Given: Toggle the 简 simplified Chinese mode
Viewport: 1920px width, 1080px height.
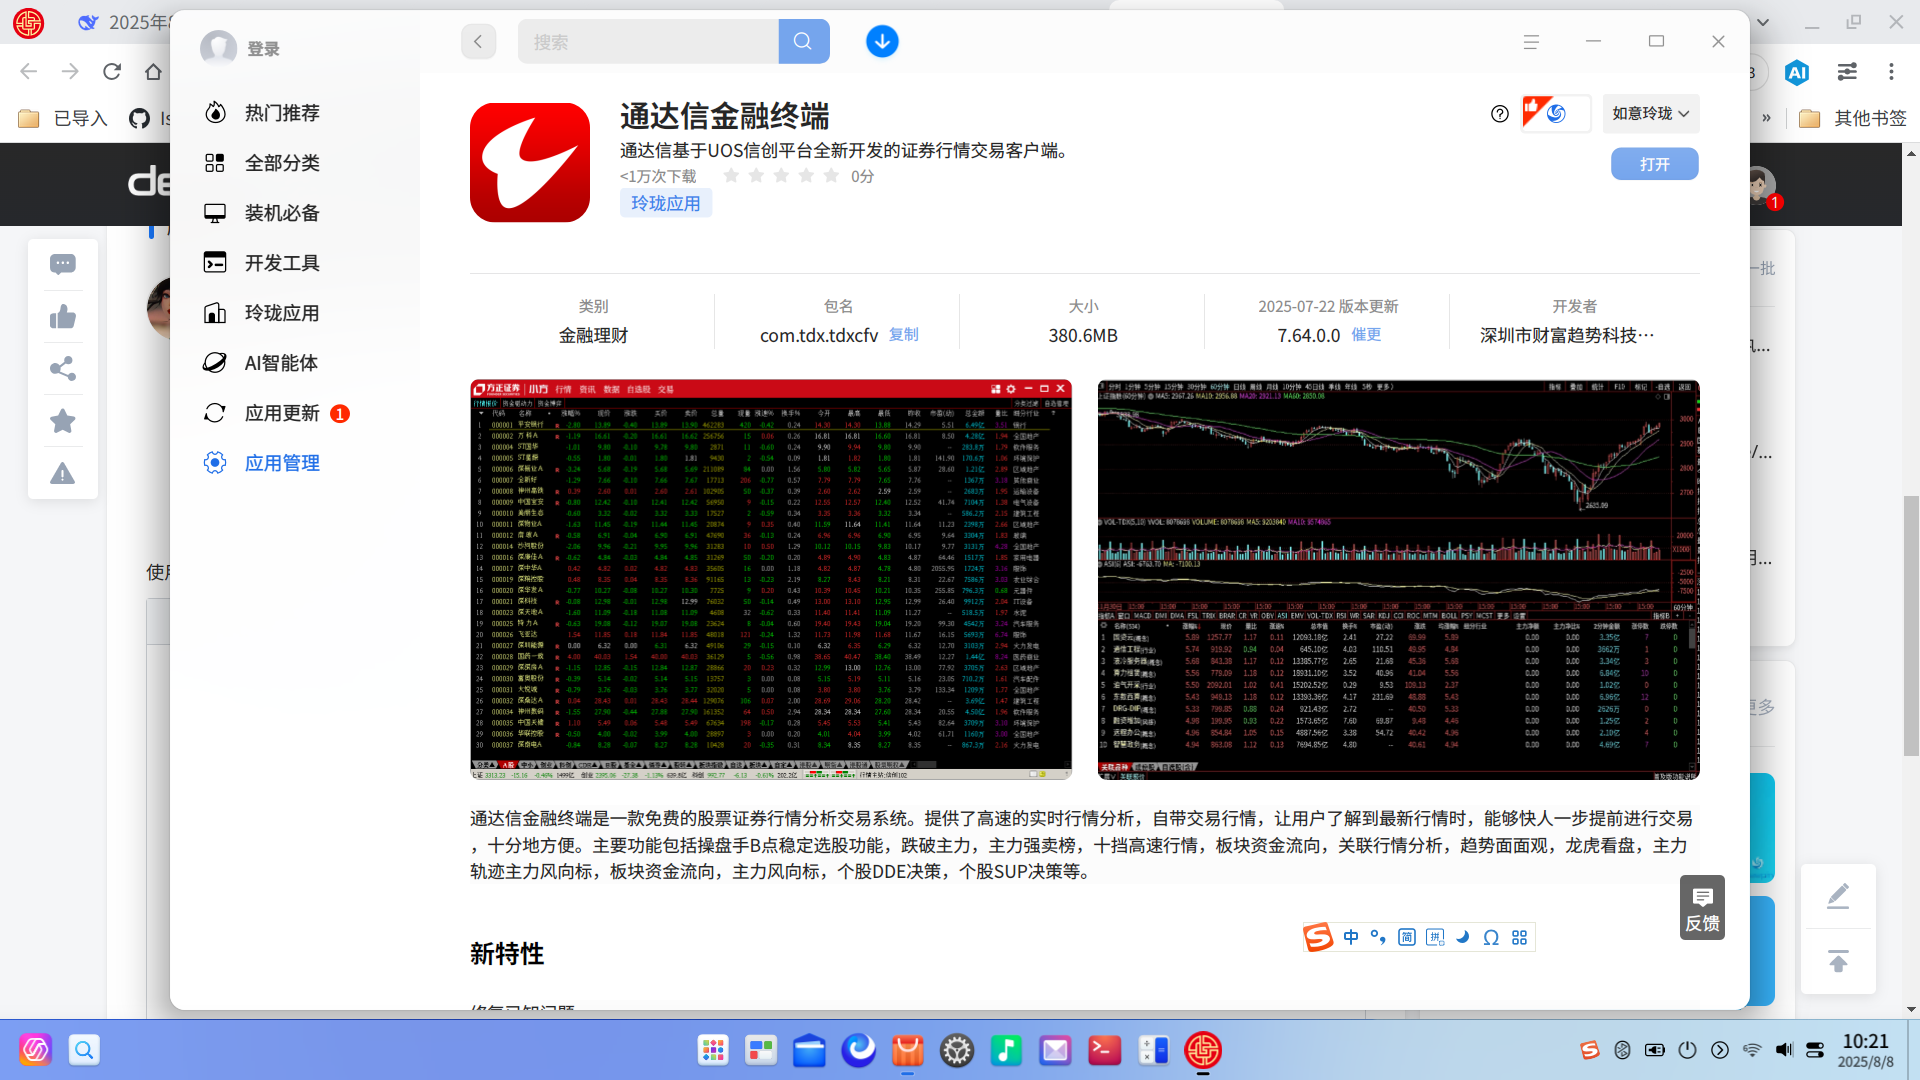Looking at the screenshot, I should (1407, 937).
